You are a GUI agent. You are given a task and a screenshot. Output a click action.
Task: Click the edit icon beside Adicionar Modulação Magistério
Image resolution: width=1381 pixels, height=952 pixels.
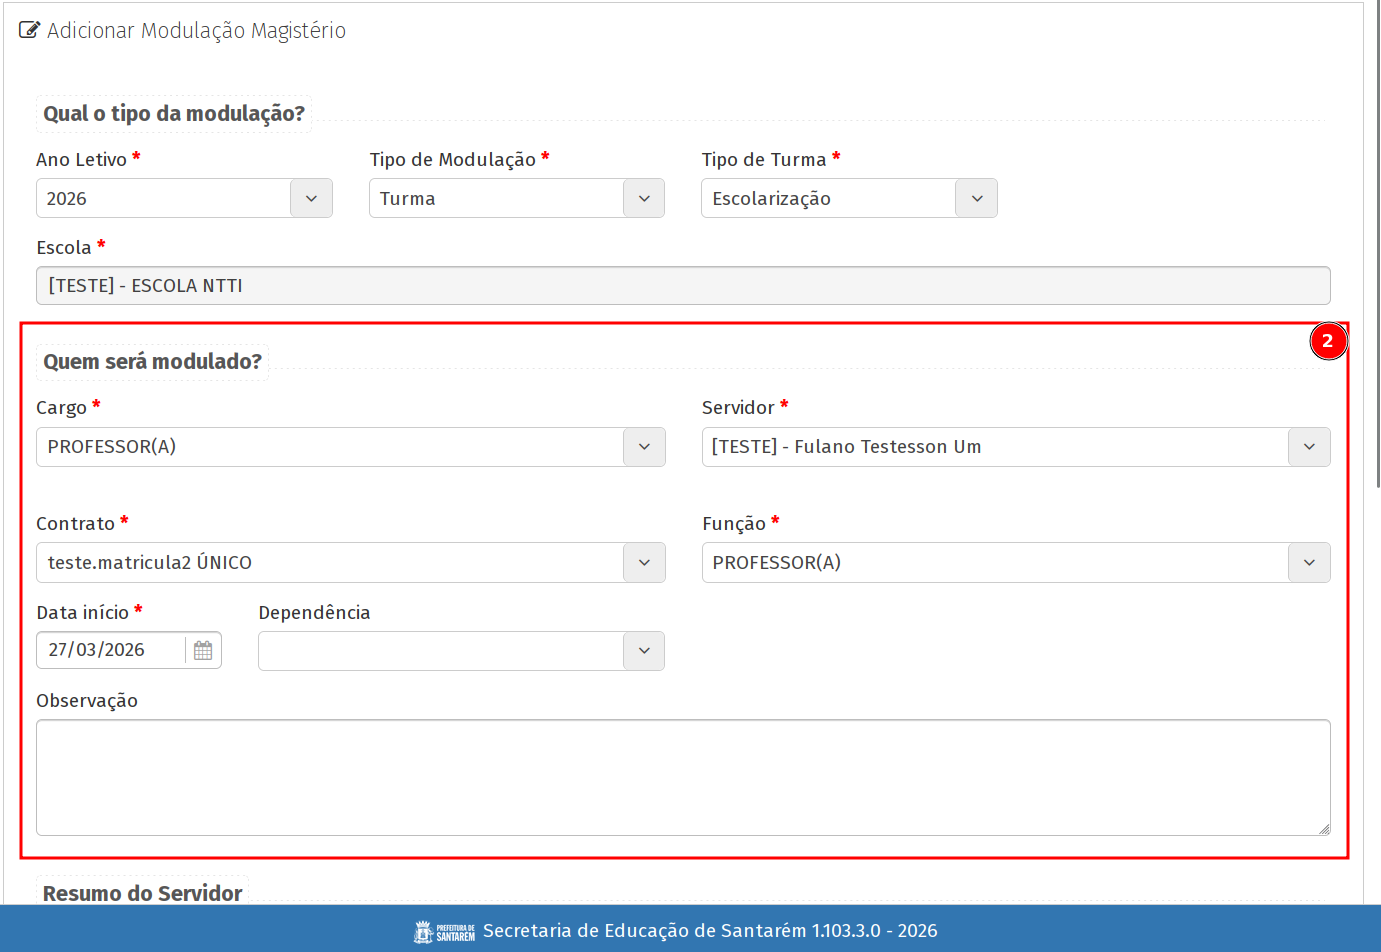pyautogui.click(x=30, y=31)
